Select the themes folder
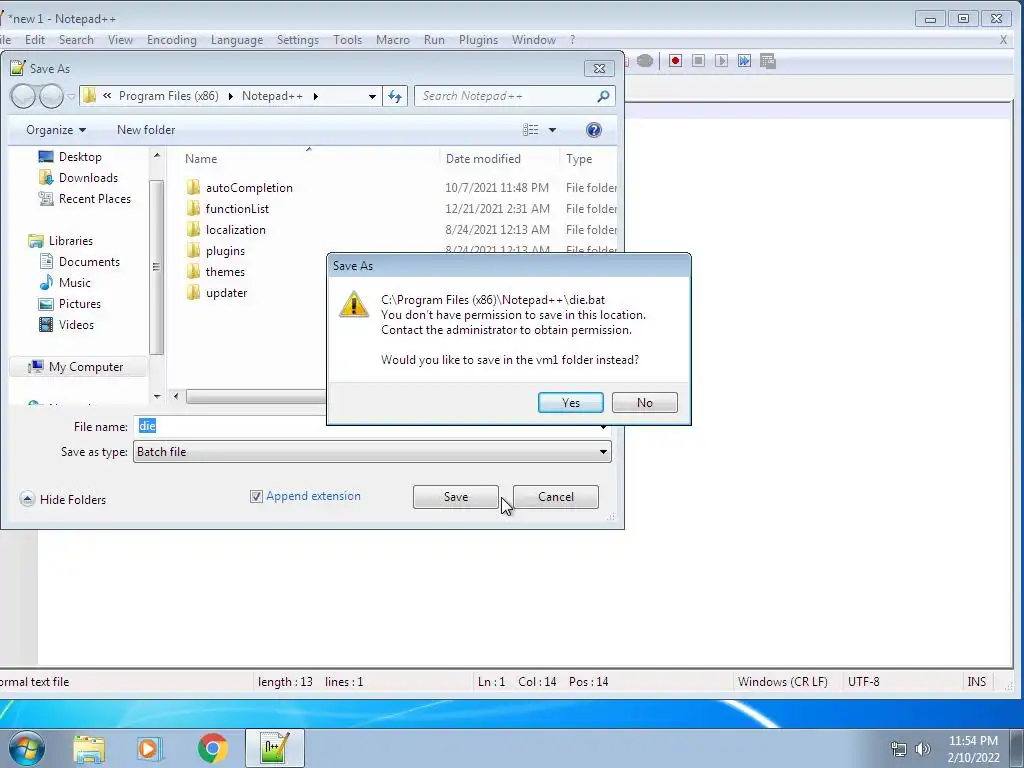The image size is (1024, 768). (225, 272)
